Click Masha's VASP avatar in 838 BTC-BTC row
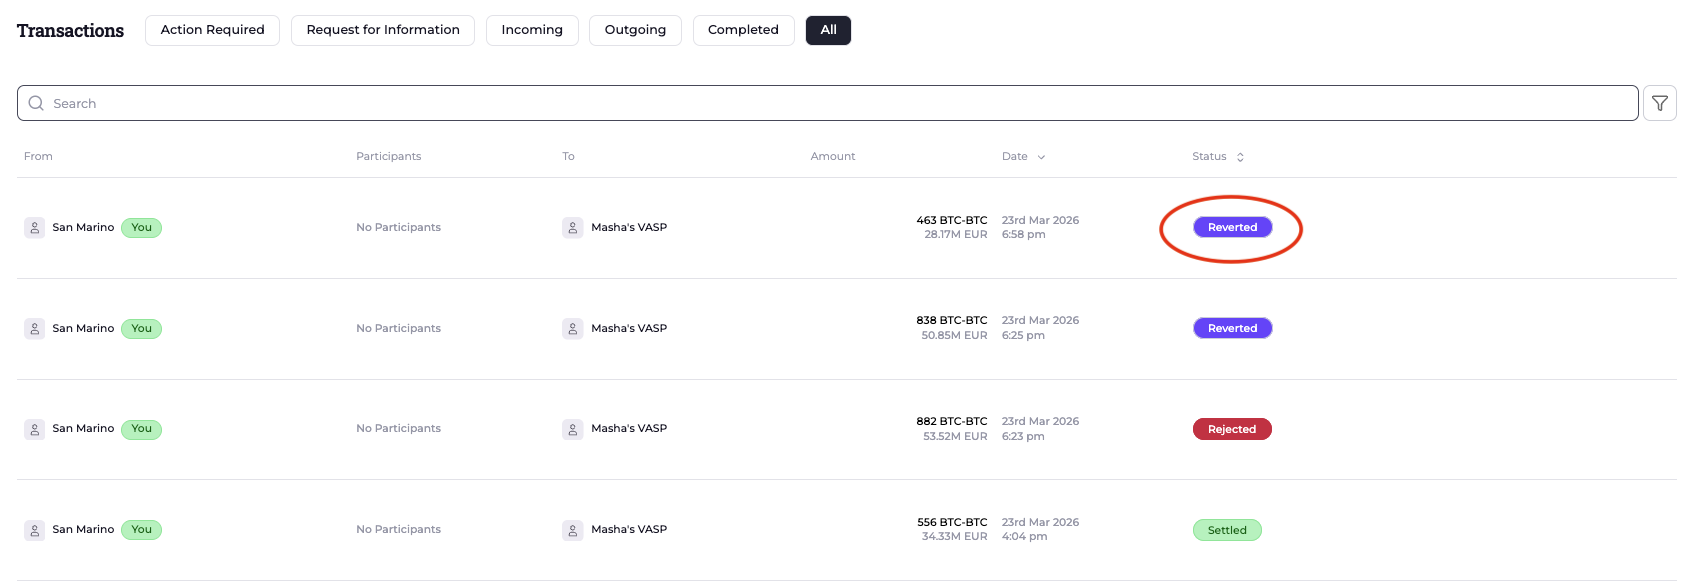This screenshot has width=1688, height=584. click(x=573, y=328)
